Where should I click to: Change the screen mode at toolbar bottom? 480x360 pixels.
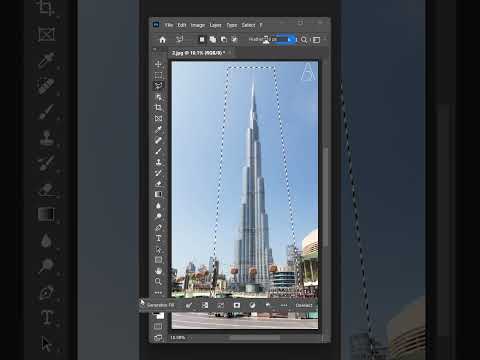coord(158,338)
